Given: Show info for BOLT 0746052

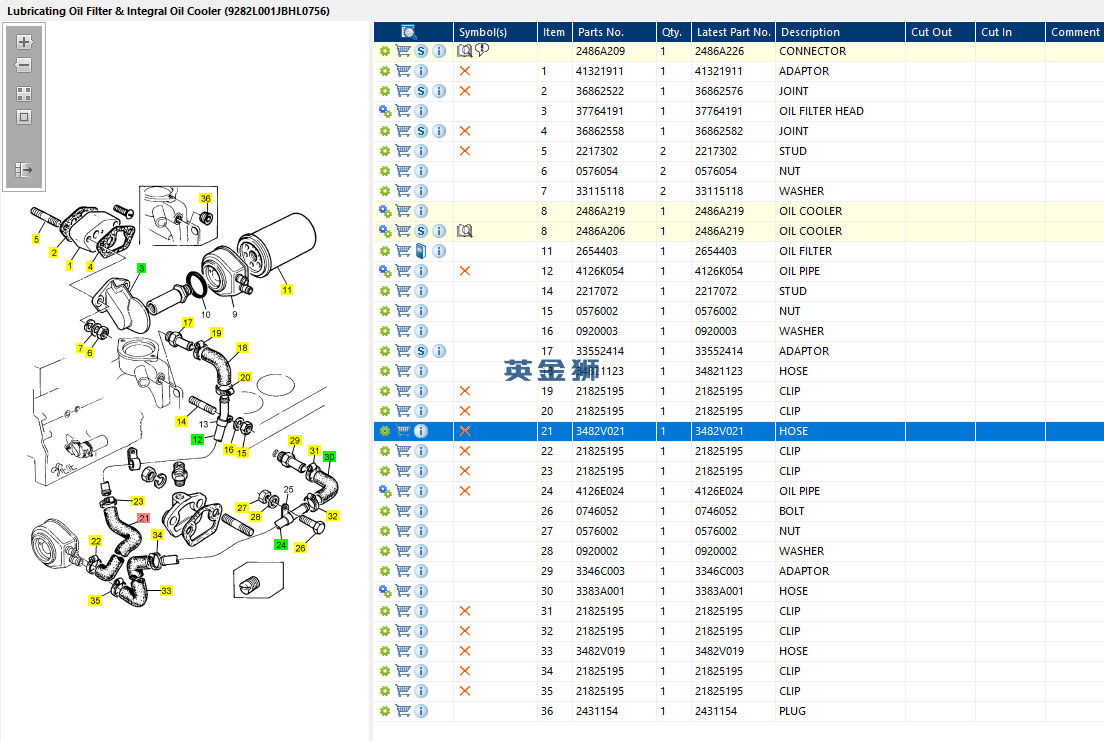Looking at the screenshot, I should (421, 511).
